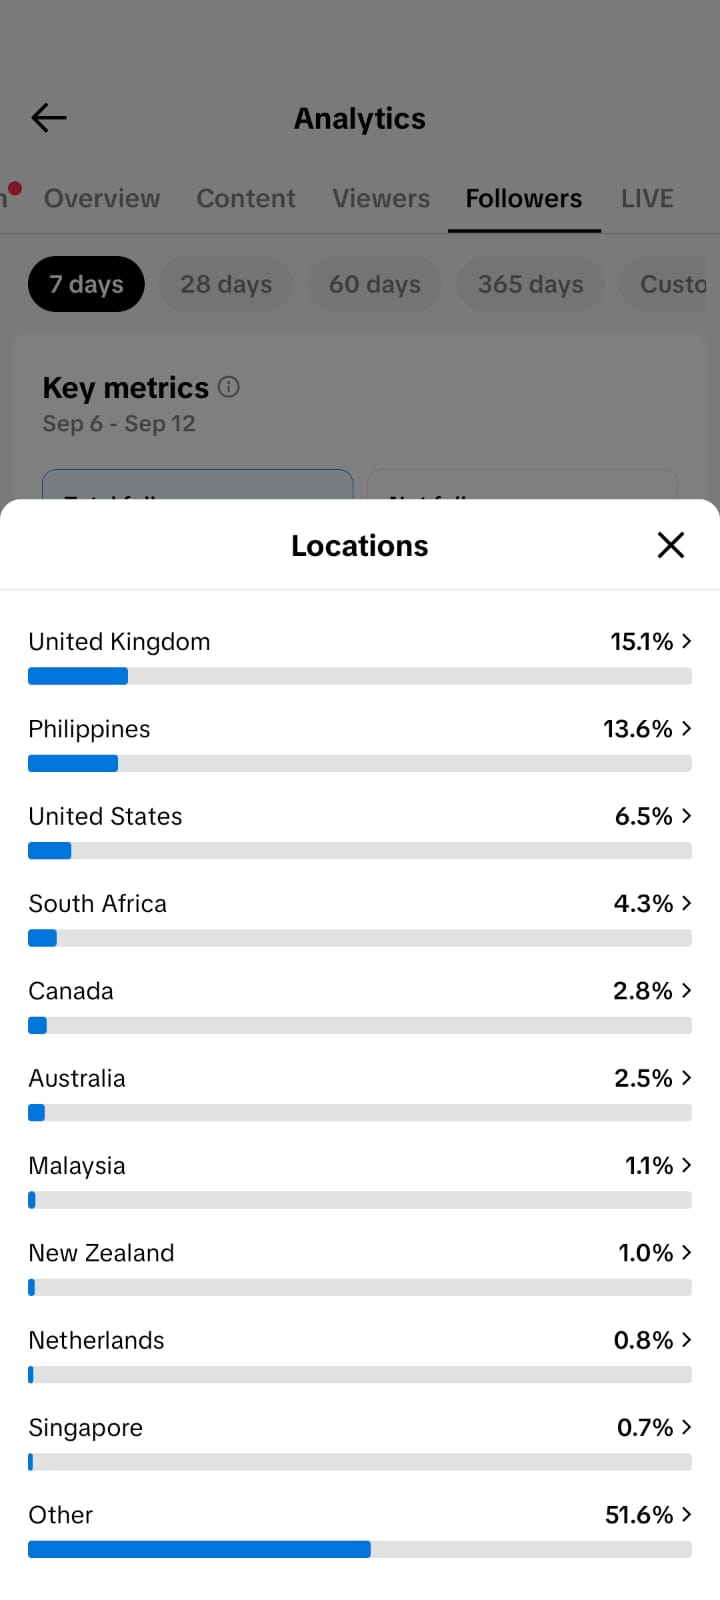Open the United States chevron

coord(686,816)
